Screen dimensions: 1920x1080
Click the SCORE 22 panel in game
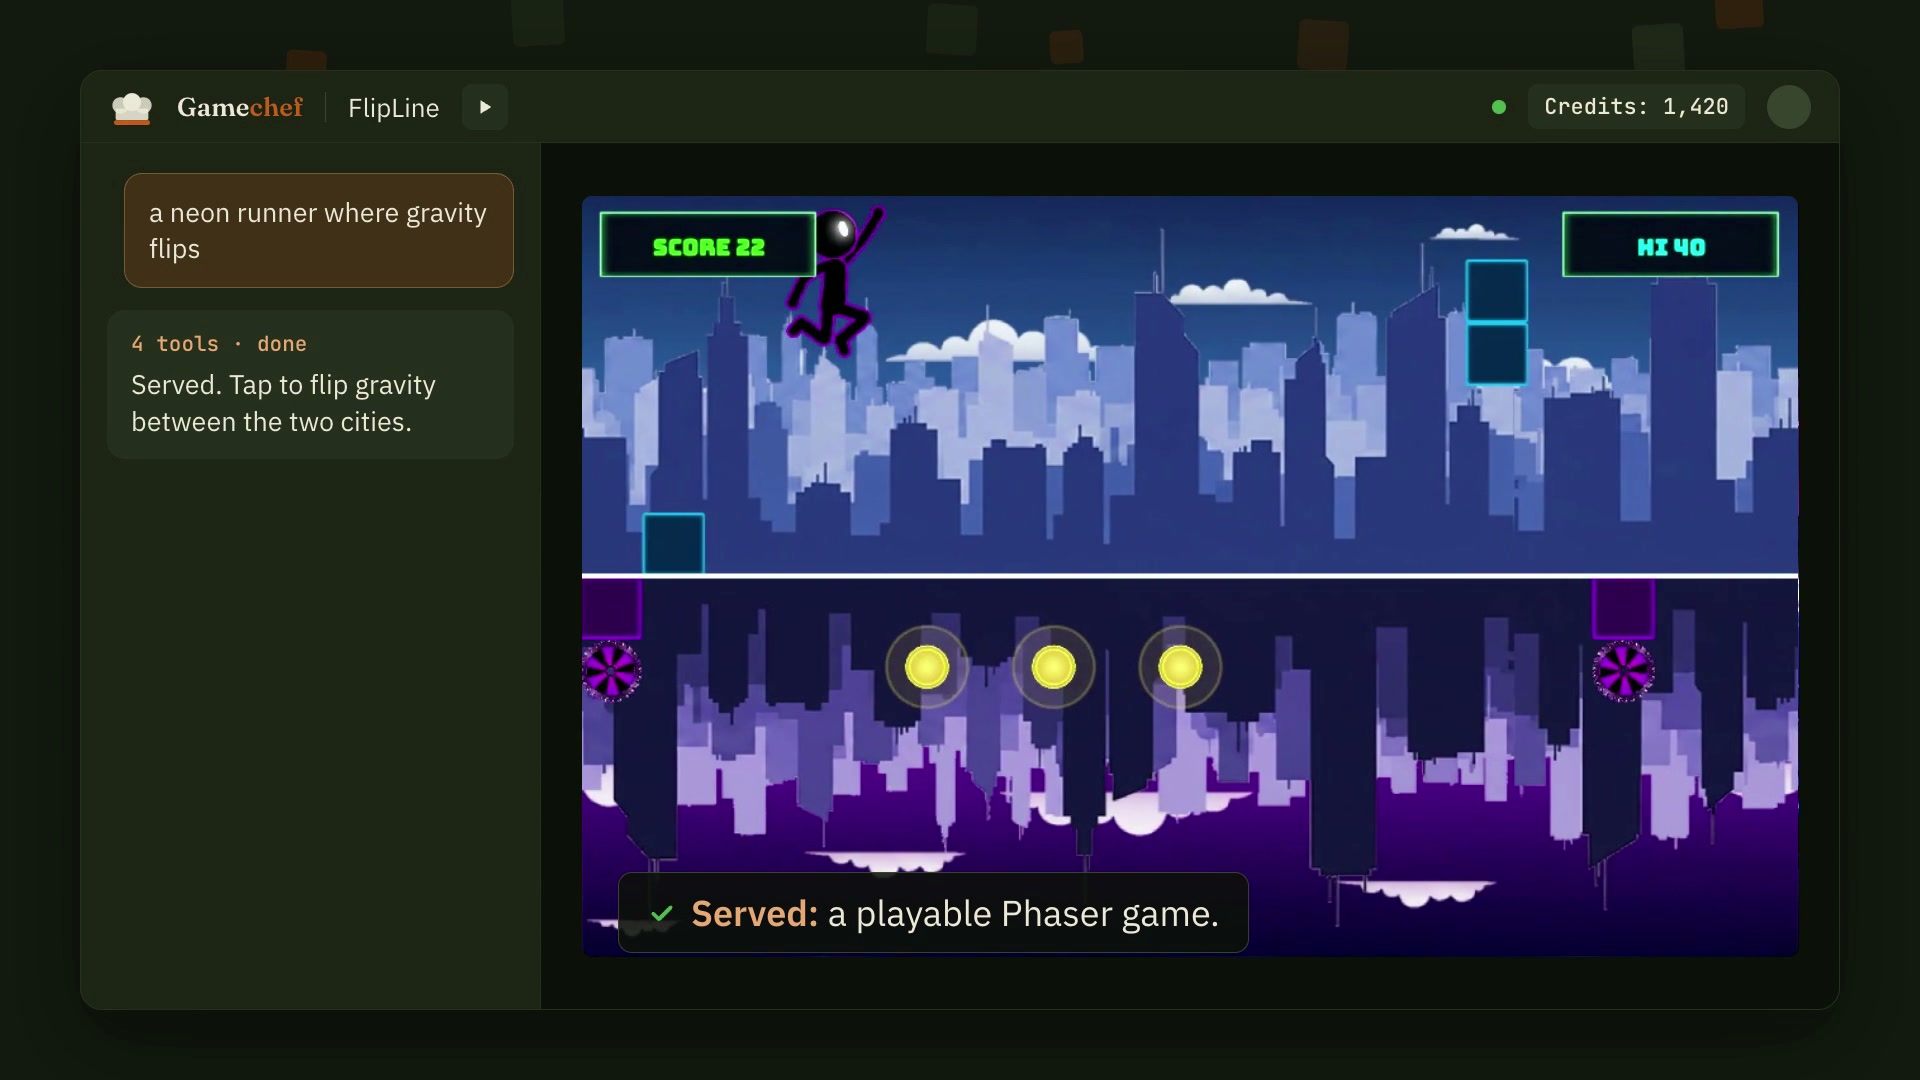[708, 245]
